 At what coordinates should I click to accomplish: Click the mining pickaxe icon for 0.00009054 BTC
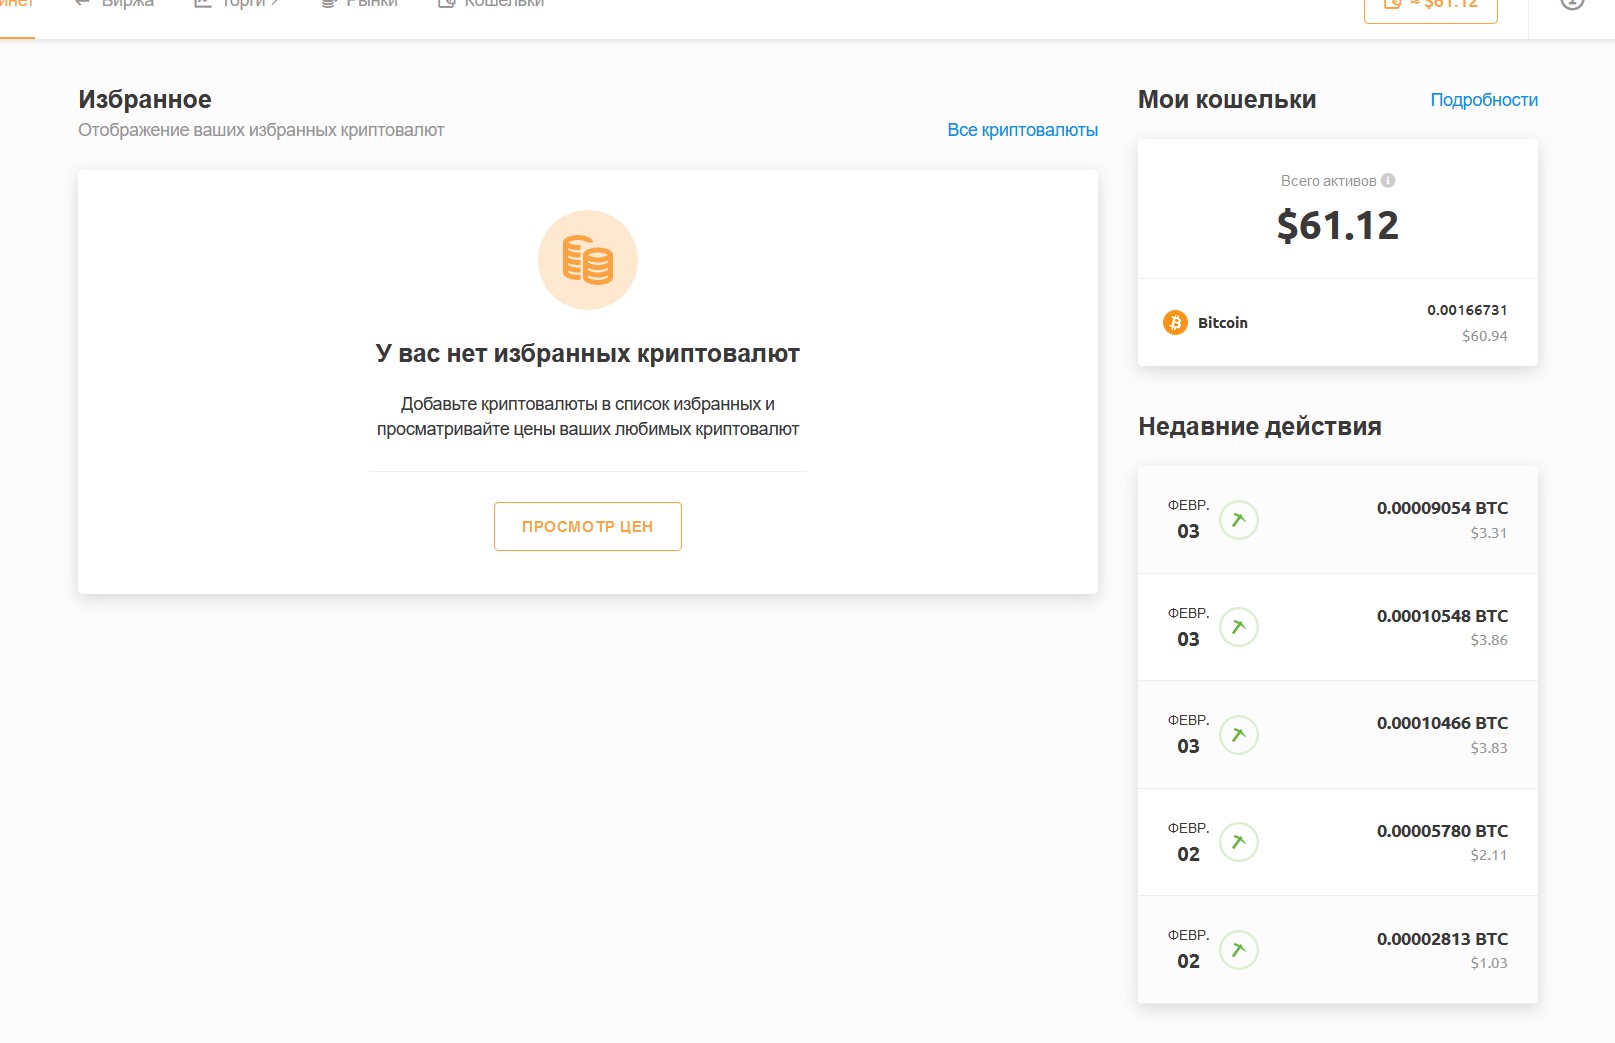(x=1238, y=520)
